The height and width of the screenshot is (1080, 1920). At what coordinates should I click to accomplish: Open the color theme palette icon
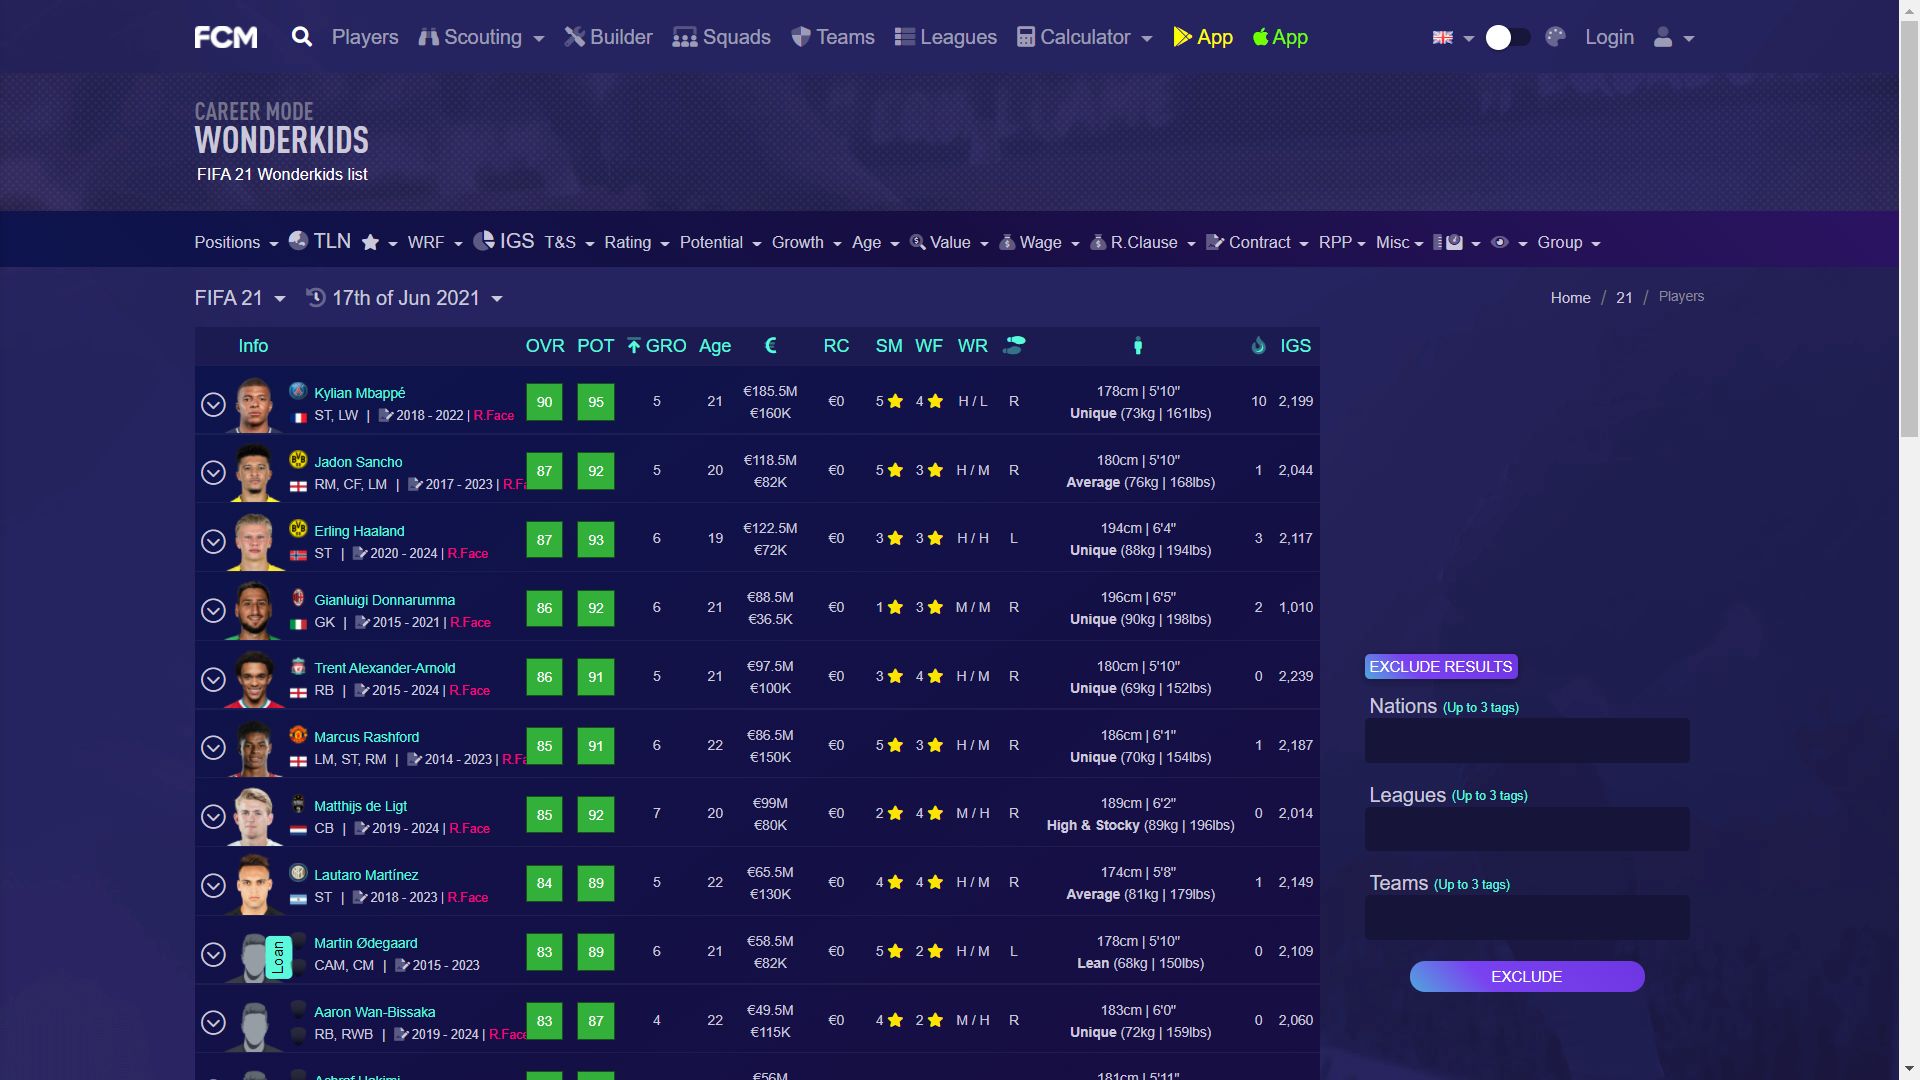pyautogui.click(x=1555, y=37)
